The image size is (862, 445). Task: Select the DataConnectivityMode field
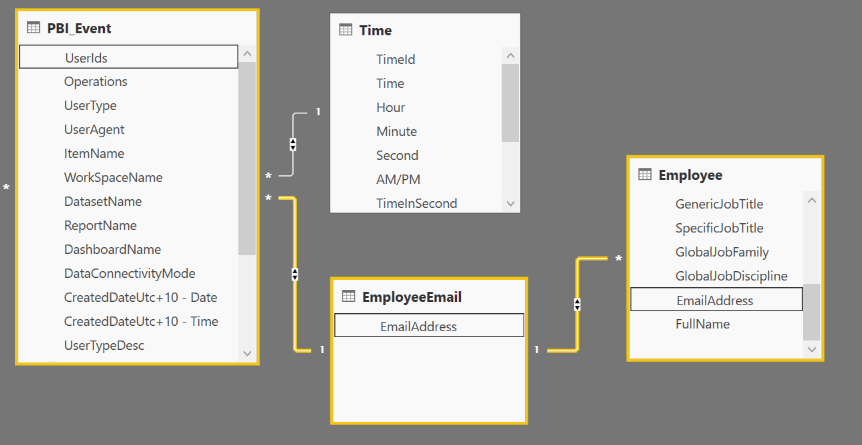129,273
